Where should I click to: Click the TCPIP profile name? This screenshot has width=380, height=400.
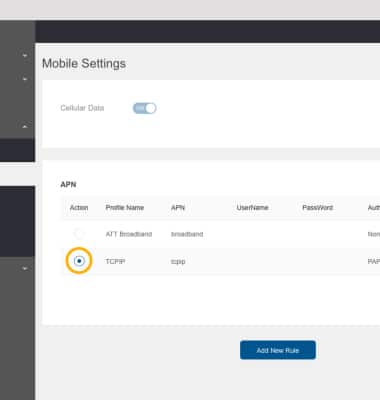pyautogui.click(x=115, y=261)
